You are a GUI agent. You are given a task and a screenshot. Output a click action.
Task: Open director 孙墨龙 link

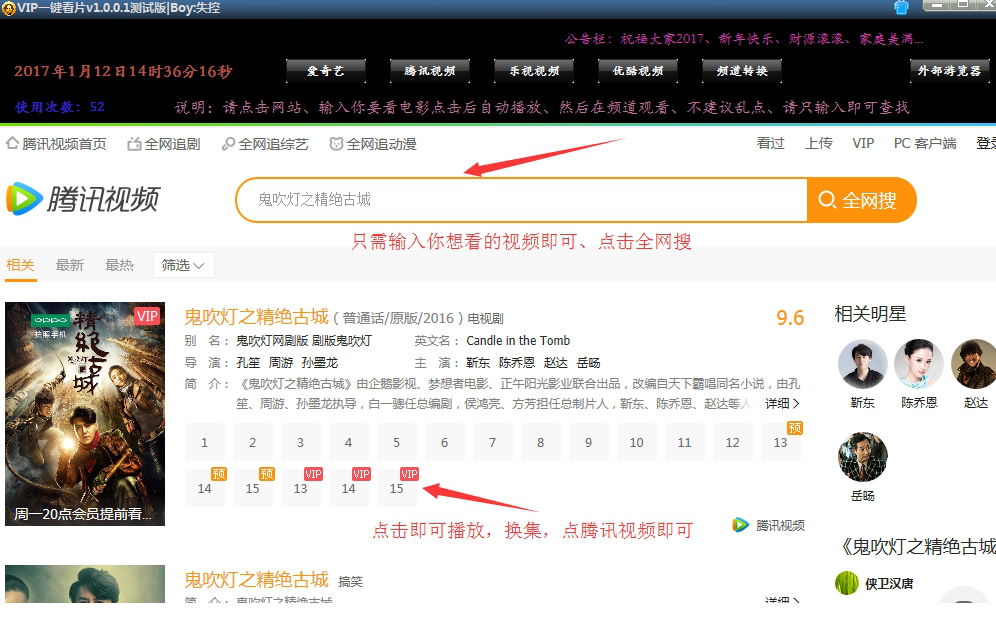coord(320,363)
